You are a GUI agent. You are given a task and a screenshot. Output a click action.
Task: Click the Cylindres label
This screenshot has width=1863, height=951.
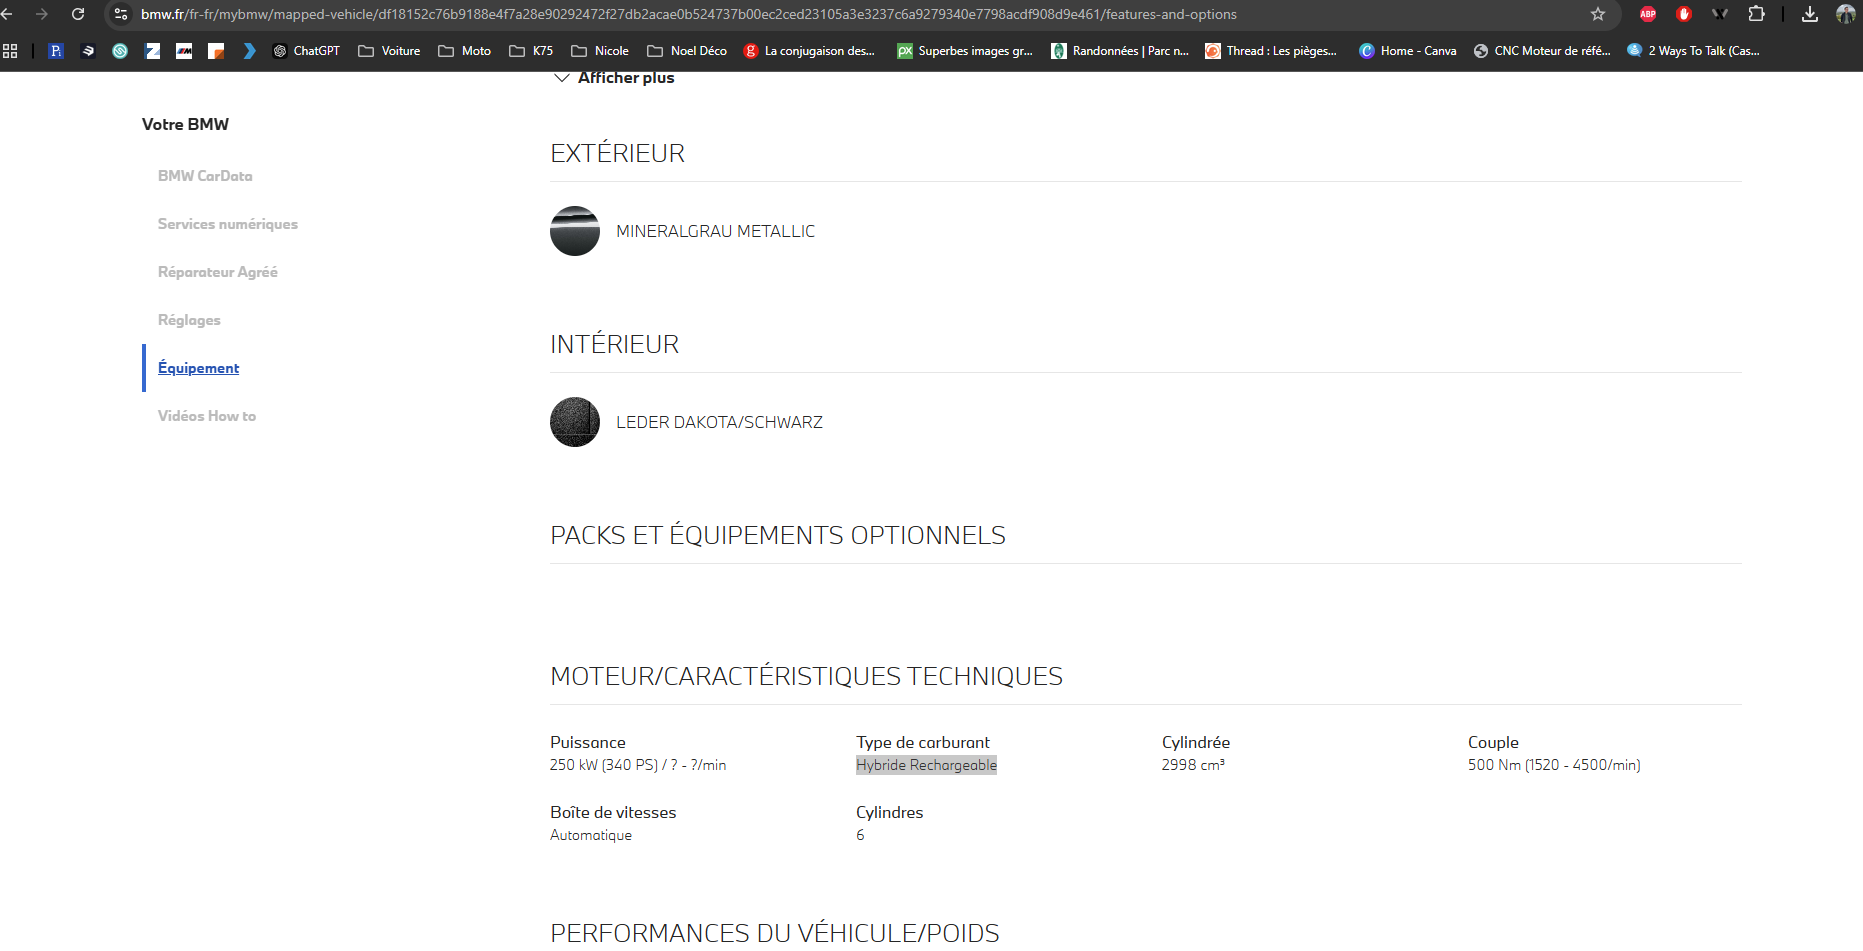pyautogui.click(x=889, y=812)
